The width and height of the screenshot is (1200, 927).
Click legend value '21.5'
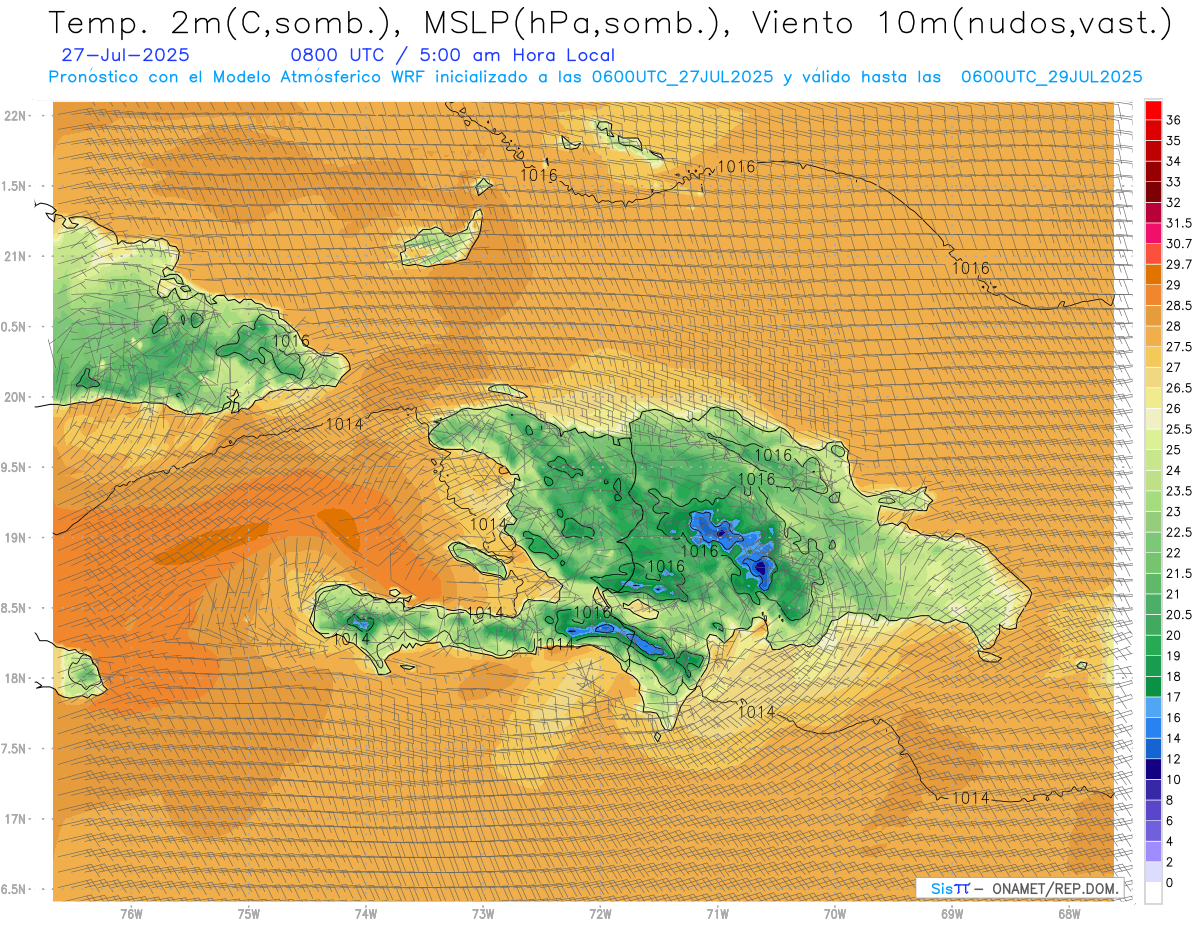coord(1179,573)
